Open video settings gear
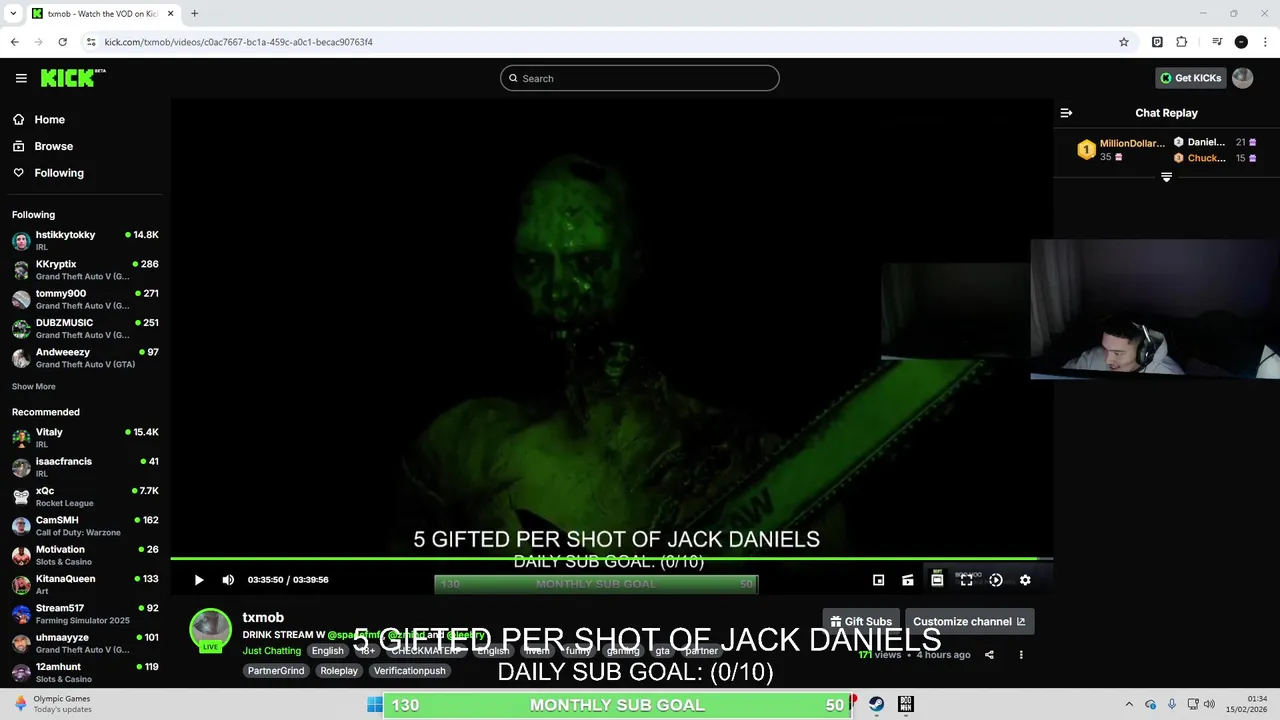The image size is (1280, 720). [x=1025, y=580]
